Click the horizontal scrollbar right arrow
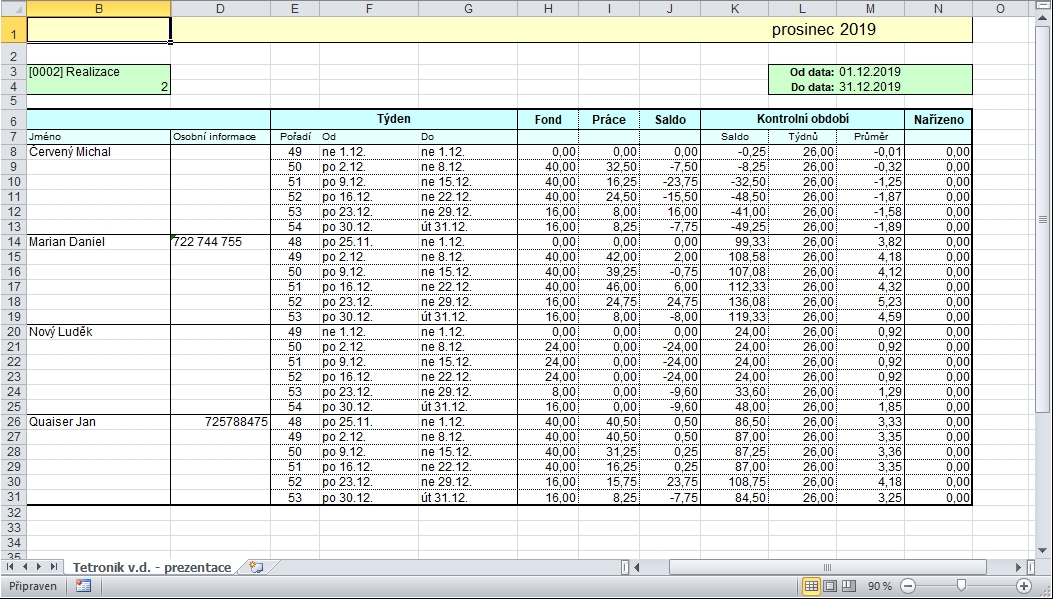Image resolution: width=1053 pixels, height=599 pixels. tap(1019, 567)
